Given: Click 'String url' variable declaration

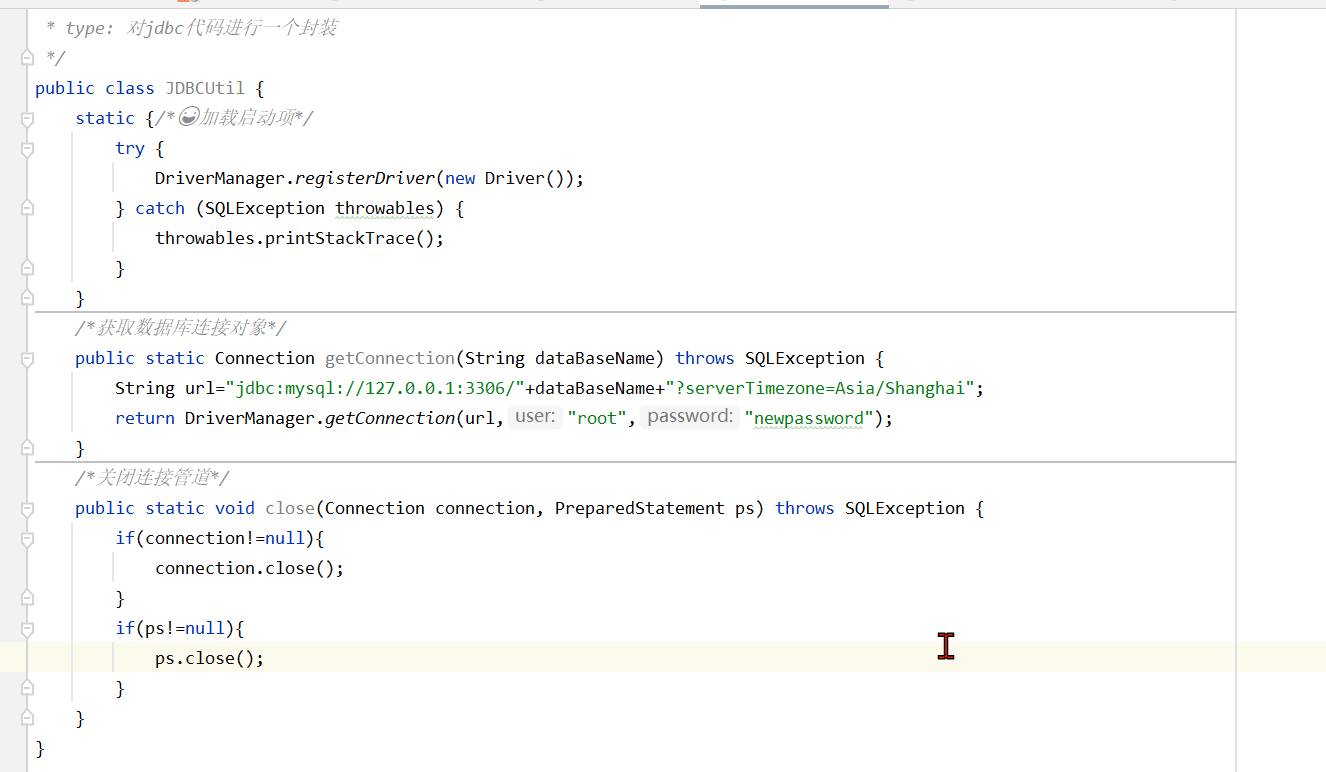Looking at the screenshot, I should [x=165, y=388].
